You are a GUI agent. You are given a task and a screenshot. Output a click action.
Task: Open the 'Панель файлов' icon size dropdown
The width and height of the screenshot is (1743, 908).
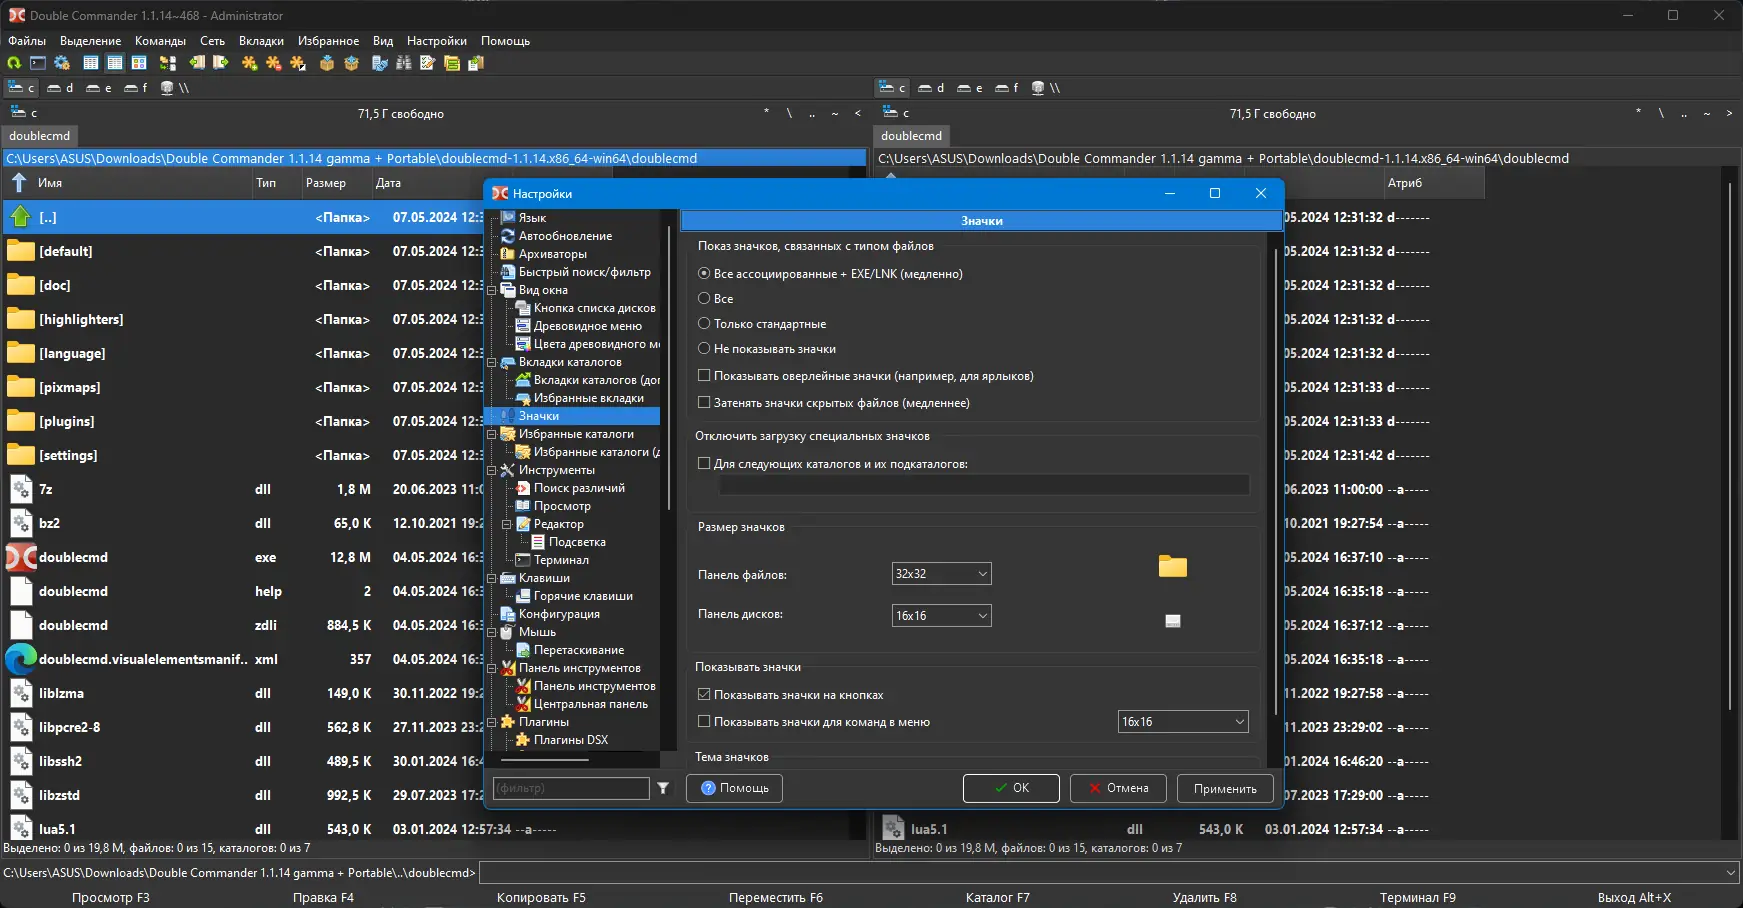coord(941,574)
